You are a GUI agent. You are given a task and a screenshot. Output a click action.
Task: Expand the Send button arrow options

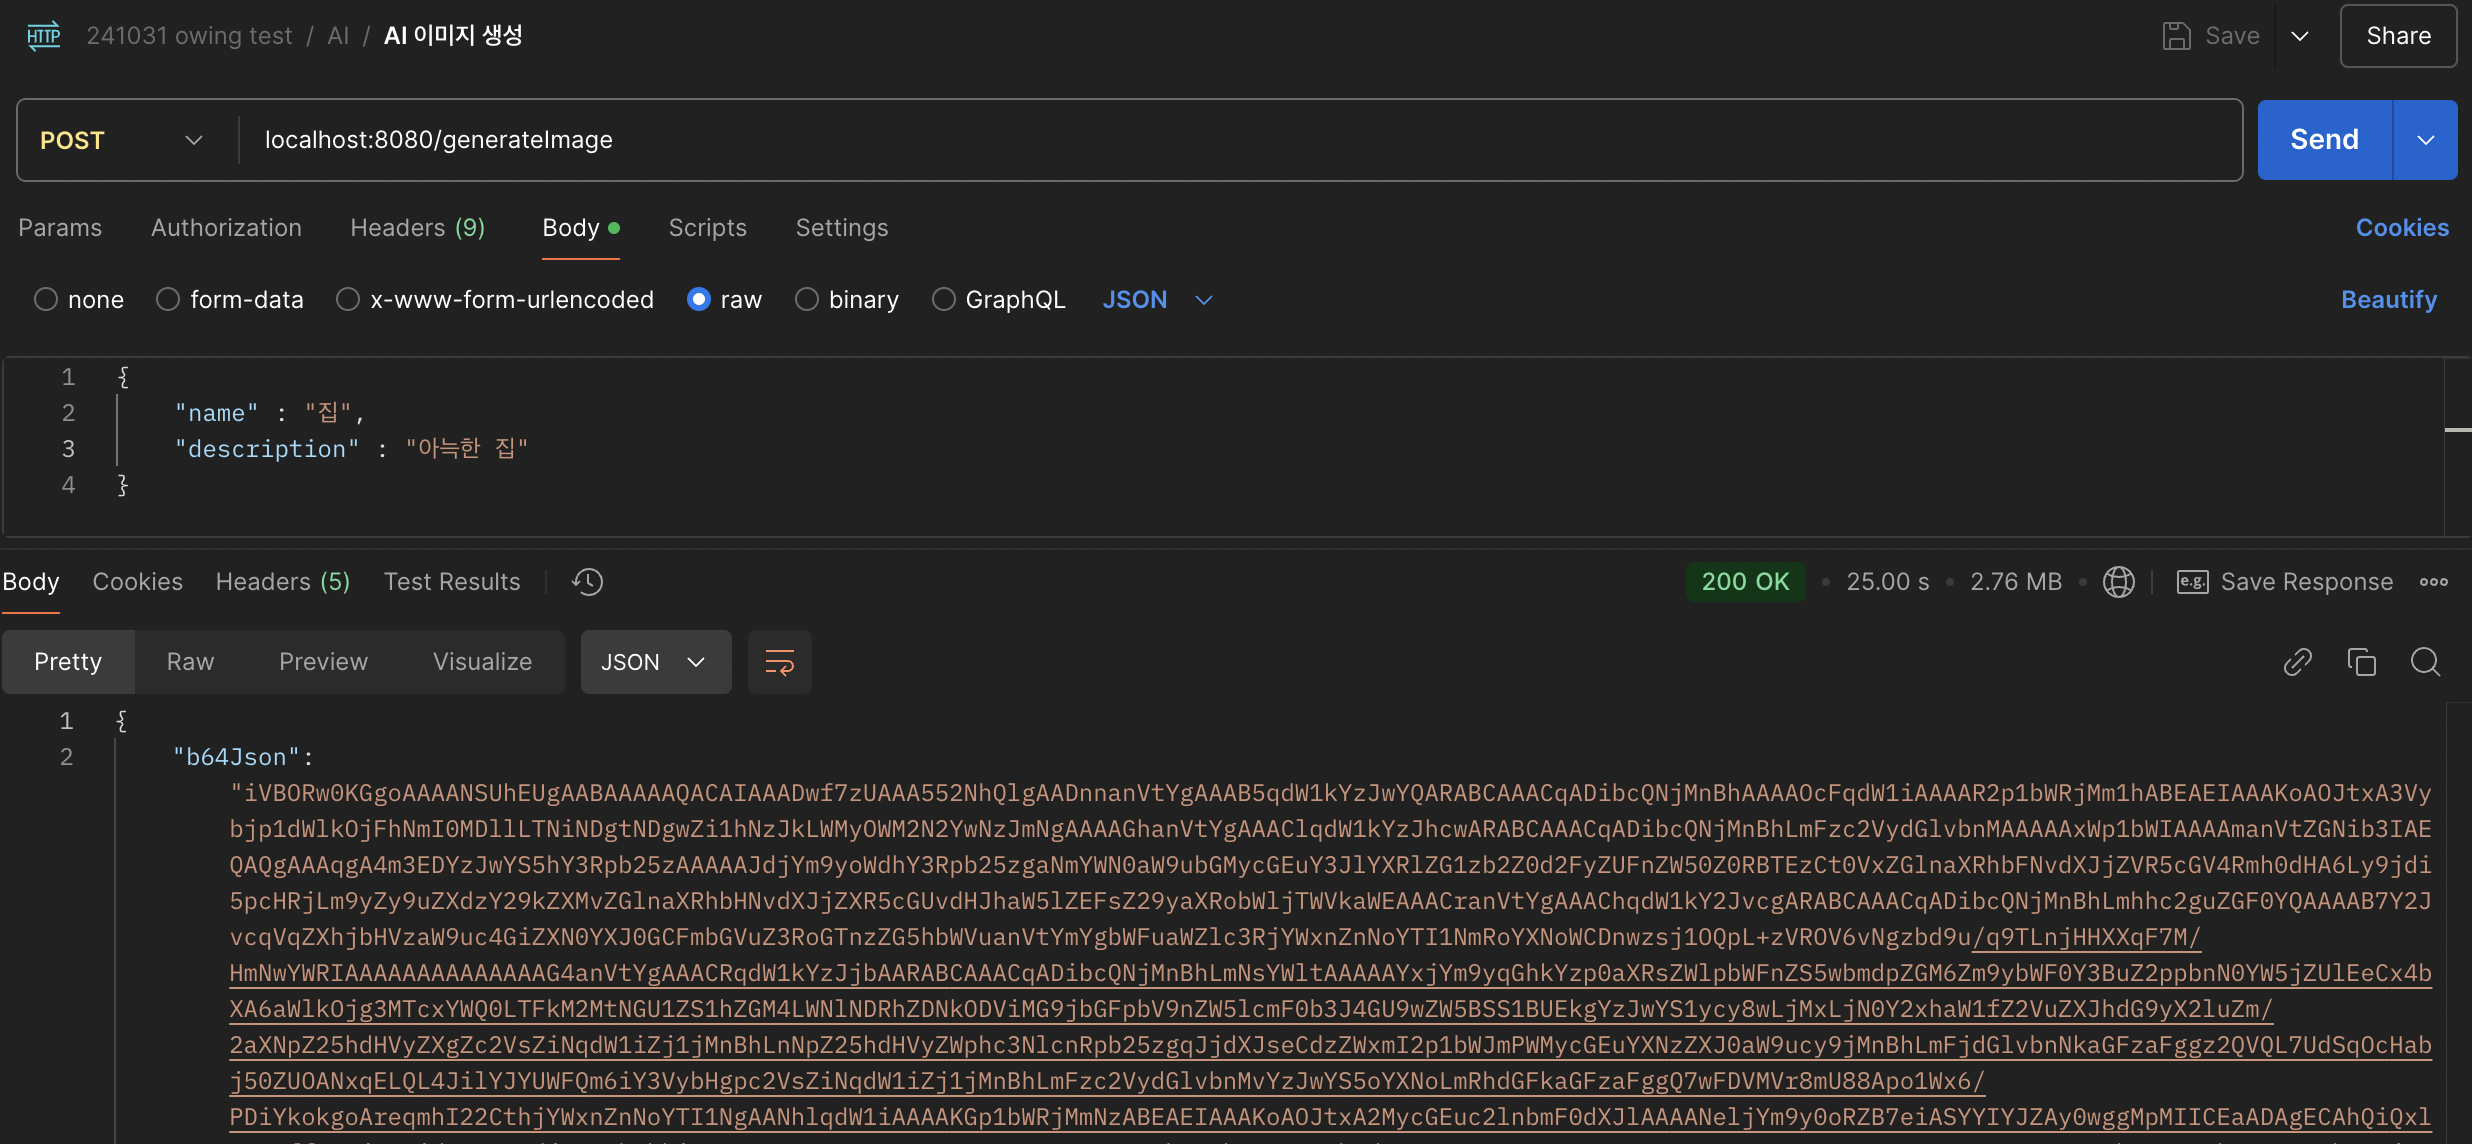tap(2425, 140)
